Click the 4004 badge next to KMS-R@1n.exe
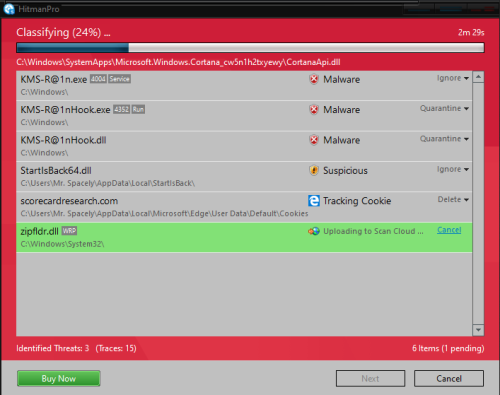Viewport: 500px width, 395px height. click(98, 79)
